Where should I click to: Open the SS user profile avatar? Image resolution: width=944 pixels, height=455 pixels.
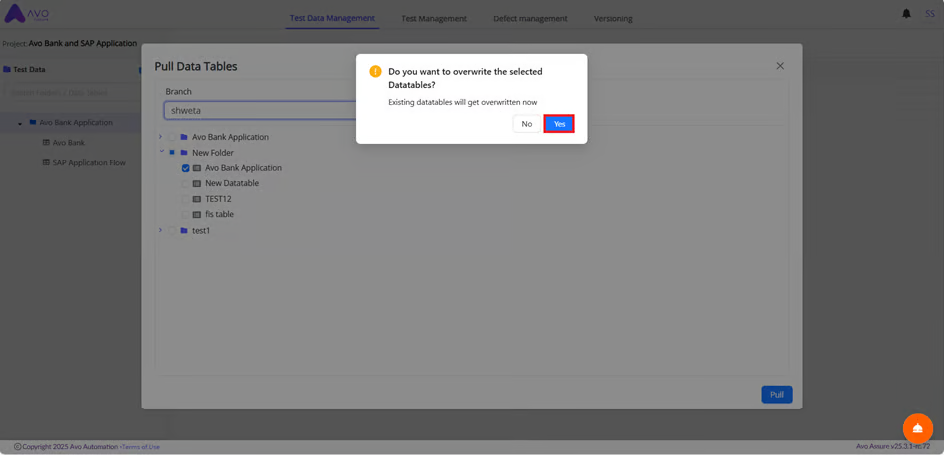(x=929, y=14)
